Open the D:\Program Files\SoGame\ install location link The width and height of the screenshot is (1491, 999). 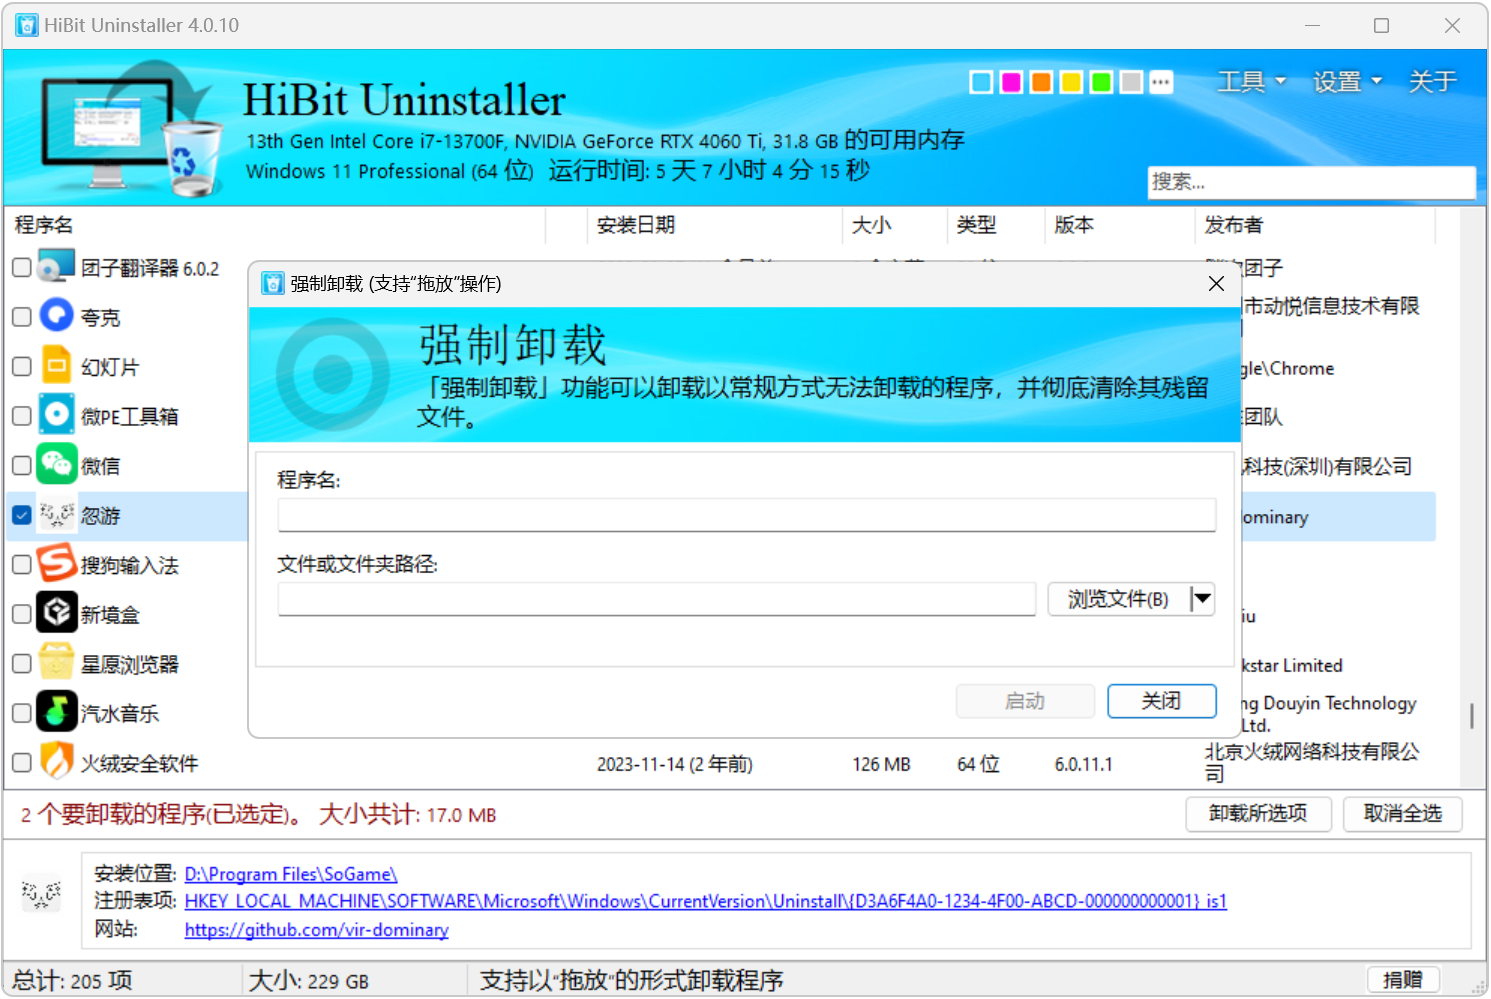click(x=291, y=874)
